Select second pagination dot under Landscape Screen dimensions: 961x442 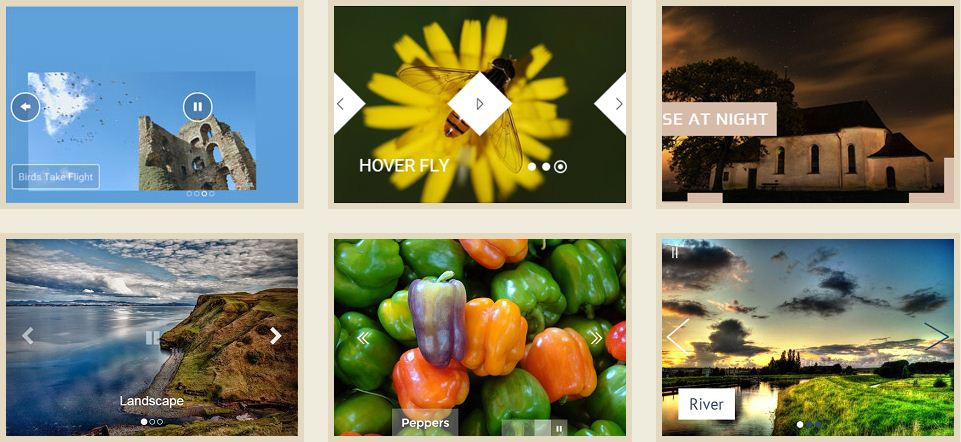coord(152,422)
